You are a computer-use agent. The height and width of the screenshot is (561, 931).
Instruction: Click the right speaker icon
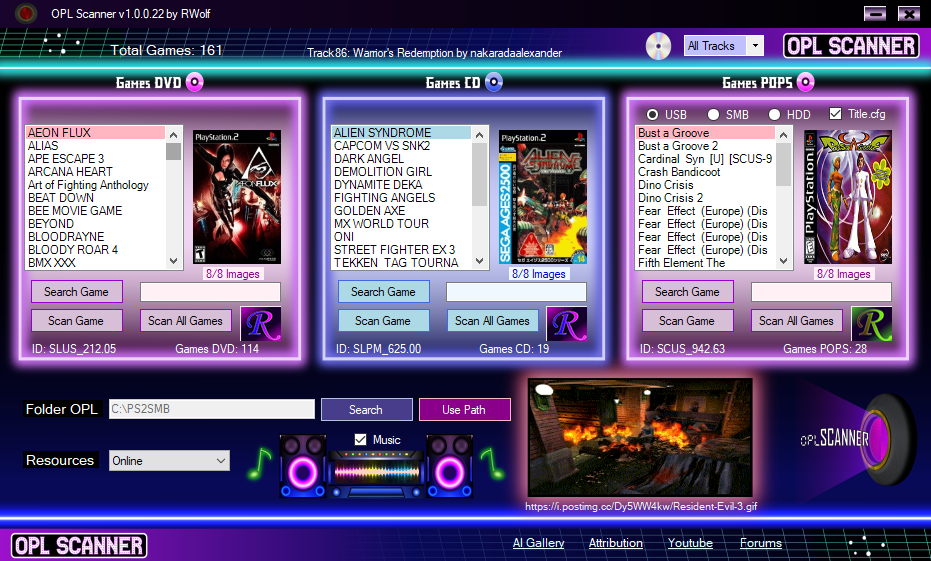point(449,466)
